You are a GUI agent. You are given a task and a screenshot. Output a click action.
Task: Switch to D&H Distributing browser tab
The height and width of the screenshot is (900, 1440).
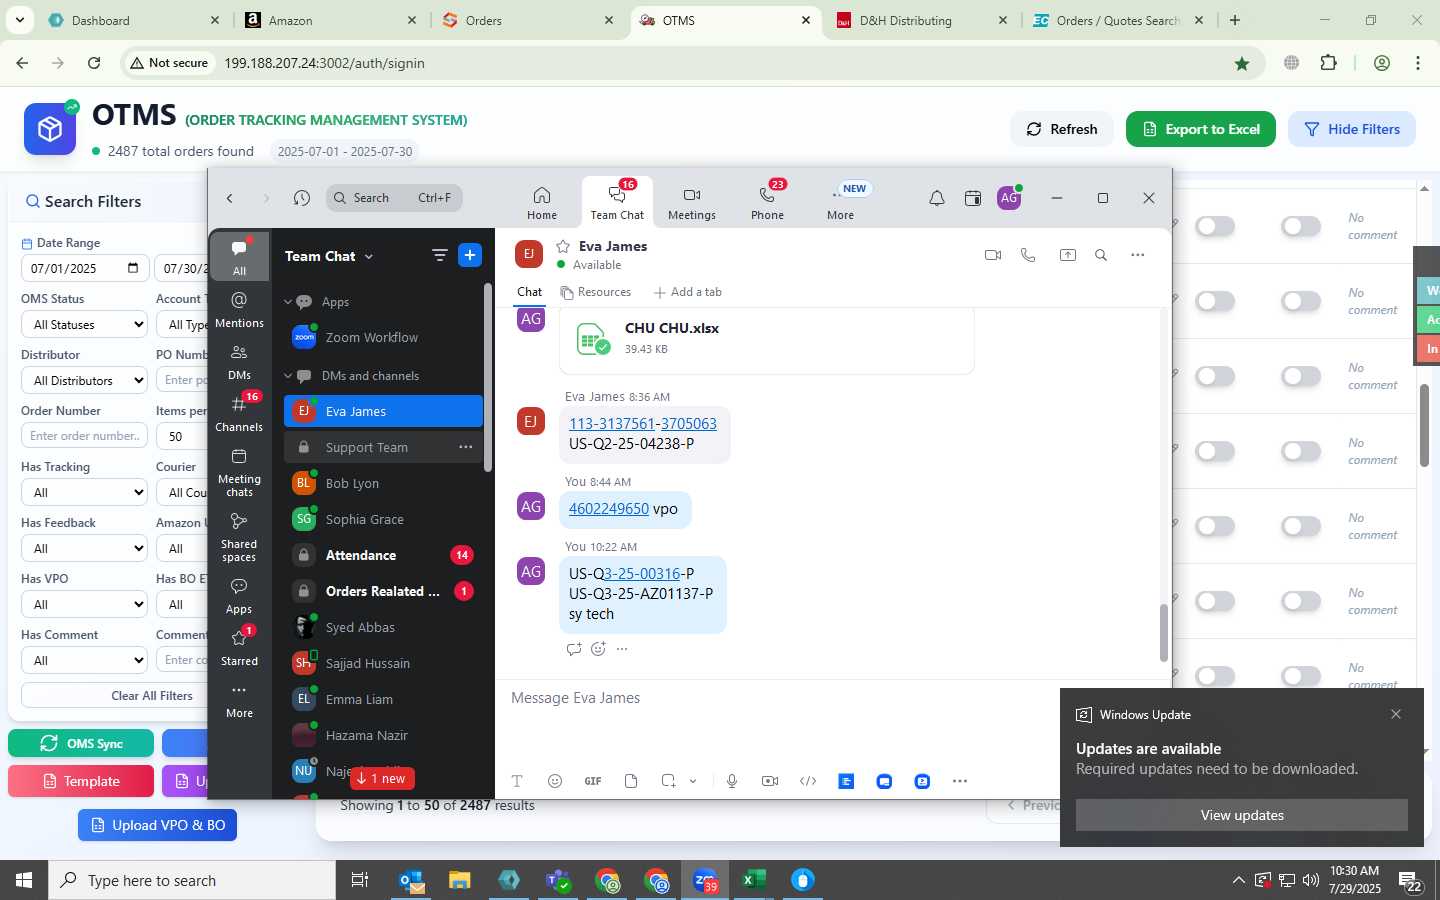(x=921, y=20)
